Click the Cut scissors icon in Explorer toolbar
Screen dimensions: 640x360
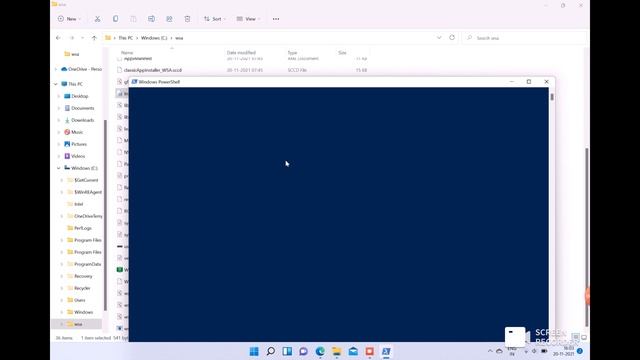[x=97, y=19]
